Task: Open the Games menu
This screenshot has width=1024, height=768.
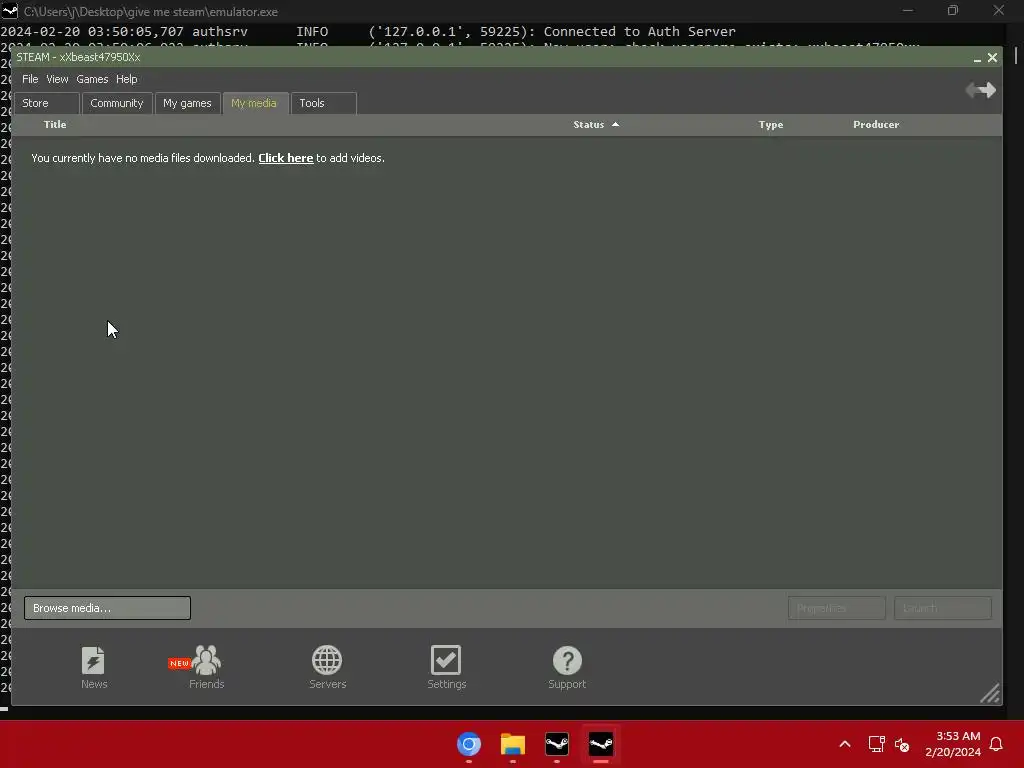Action: click(92, 79)
